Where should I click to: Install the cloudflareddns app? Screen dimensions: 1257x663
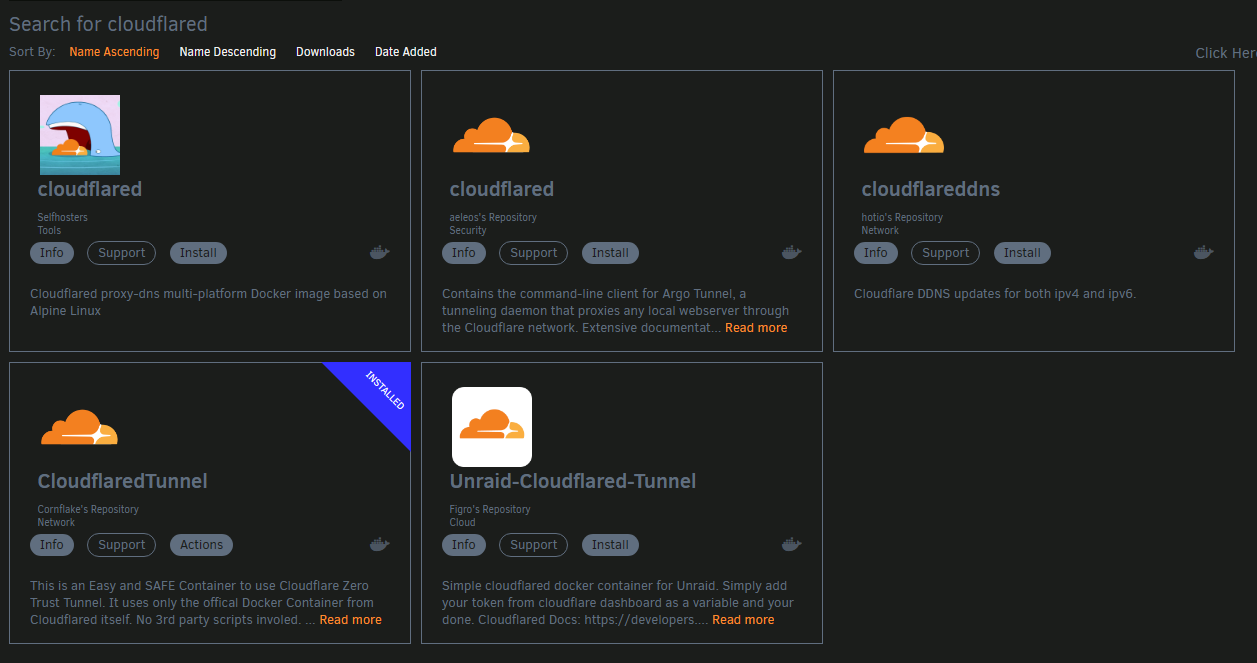pyautogui.click(x=1022, y=253)
